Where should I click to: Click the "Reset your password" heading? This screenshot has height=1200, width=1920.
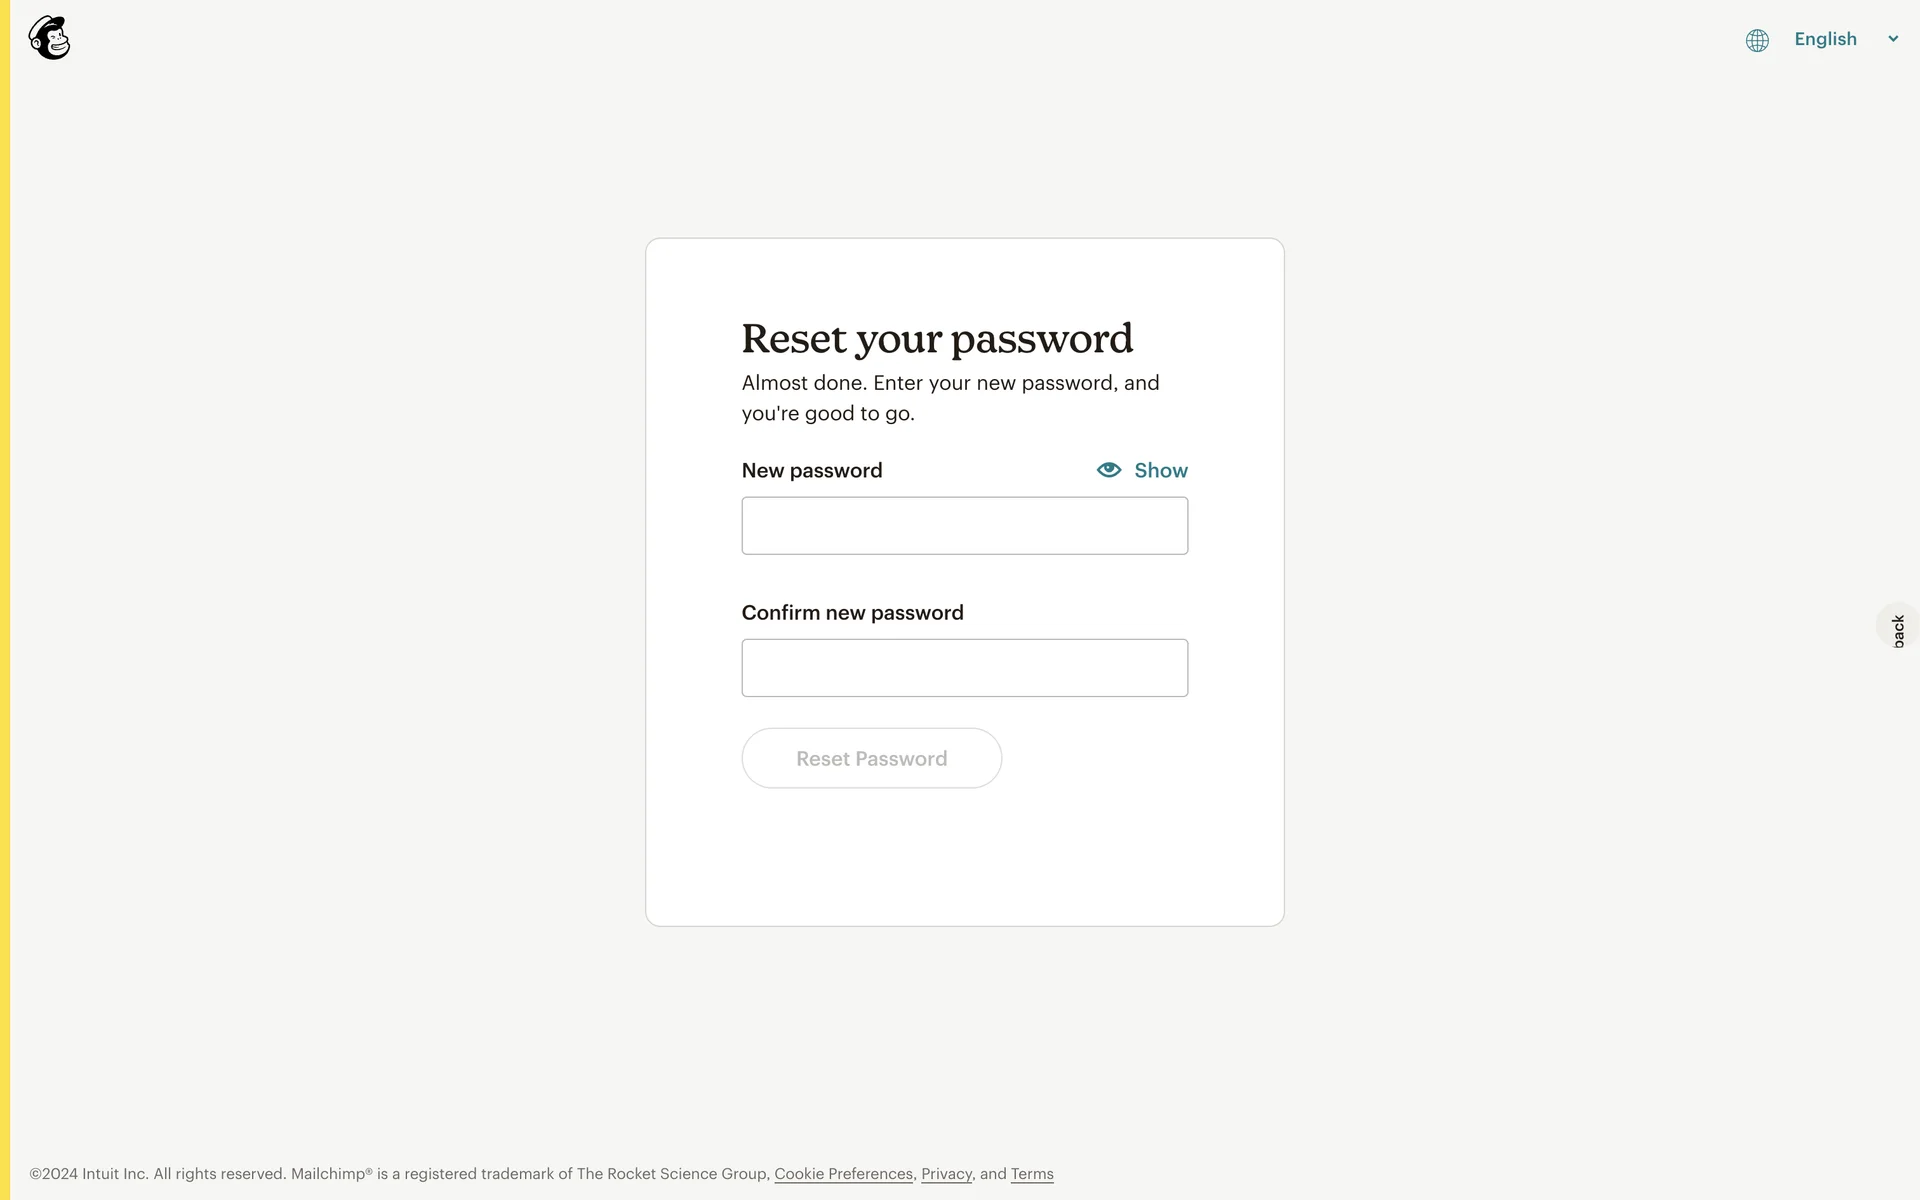pyautogui.click(x=937, y=339)
